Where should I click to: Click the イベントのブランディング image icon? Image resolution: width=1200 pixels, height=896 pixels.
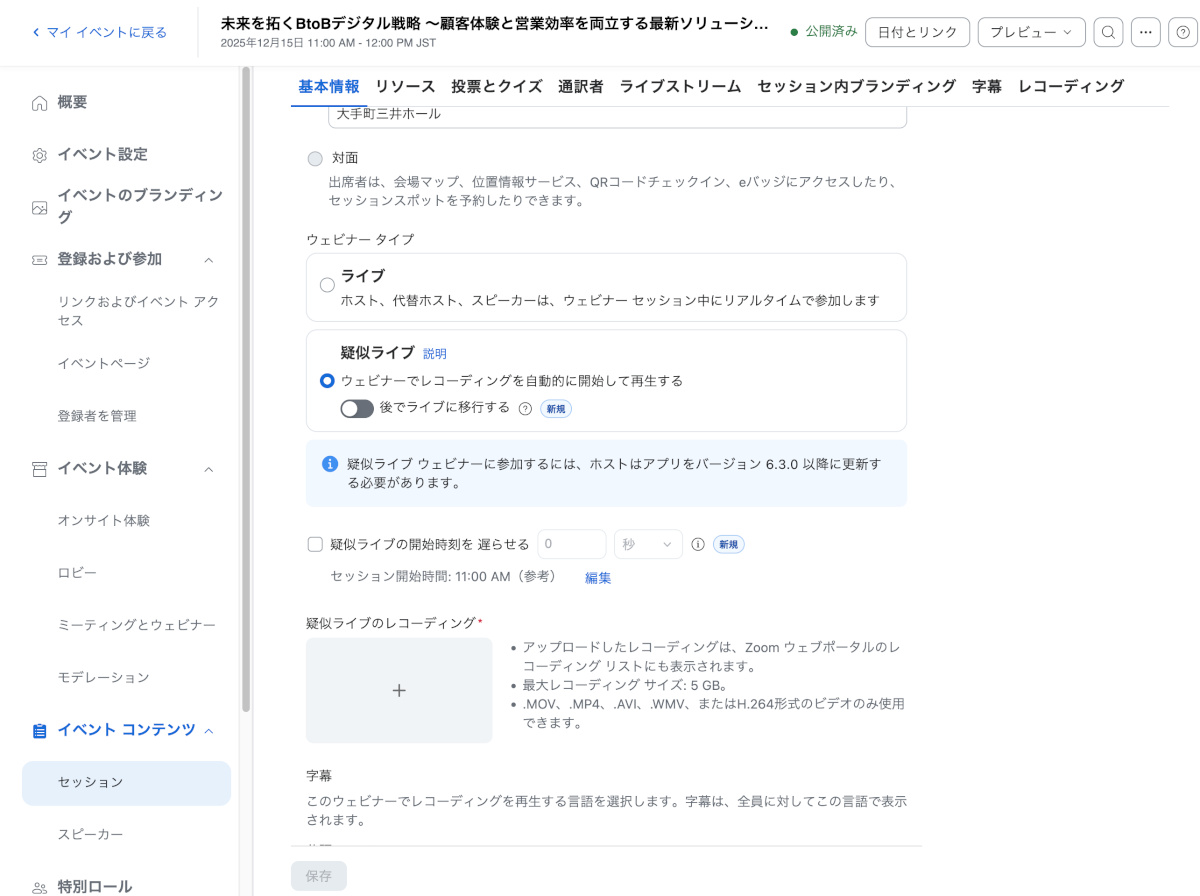[39, 208]
